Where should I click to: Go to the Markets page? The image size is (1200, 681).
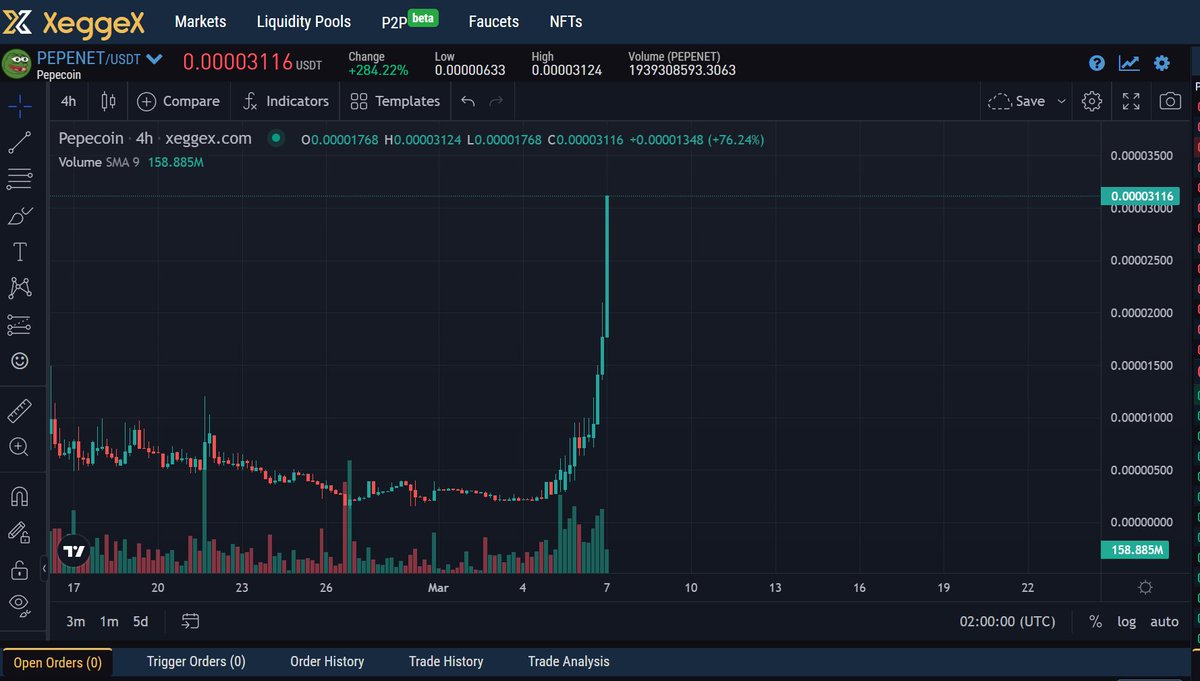(200, 21)
